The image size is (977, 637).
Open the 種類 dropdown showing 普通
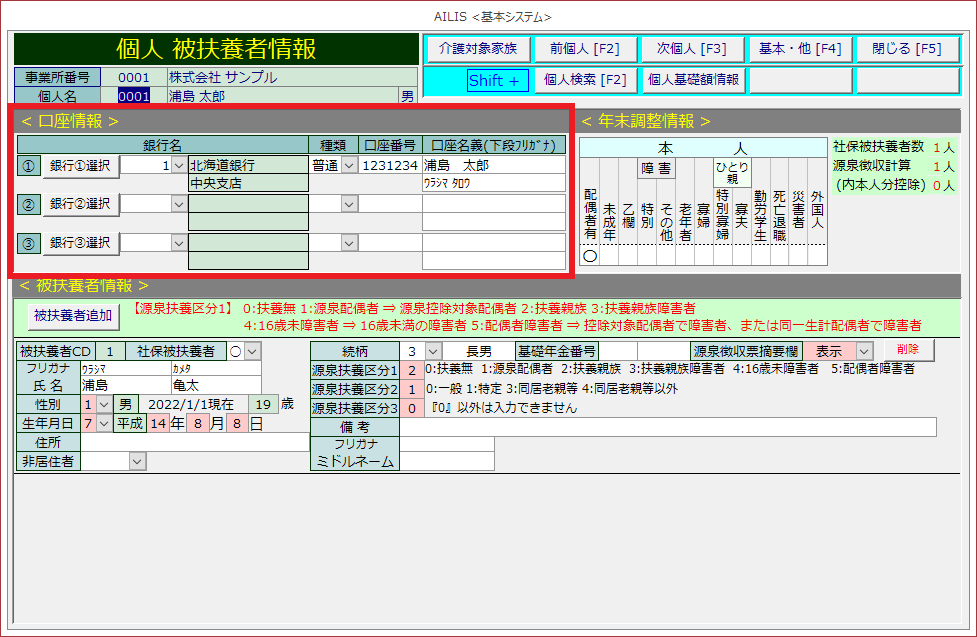(x=349, y=166)
